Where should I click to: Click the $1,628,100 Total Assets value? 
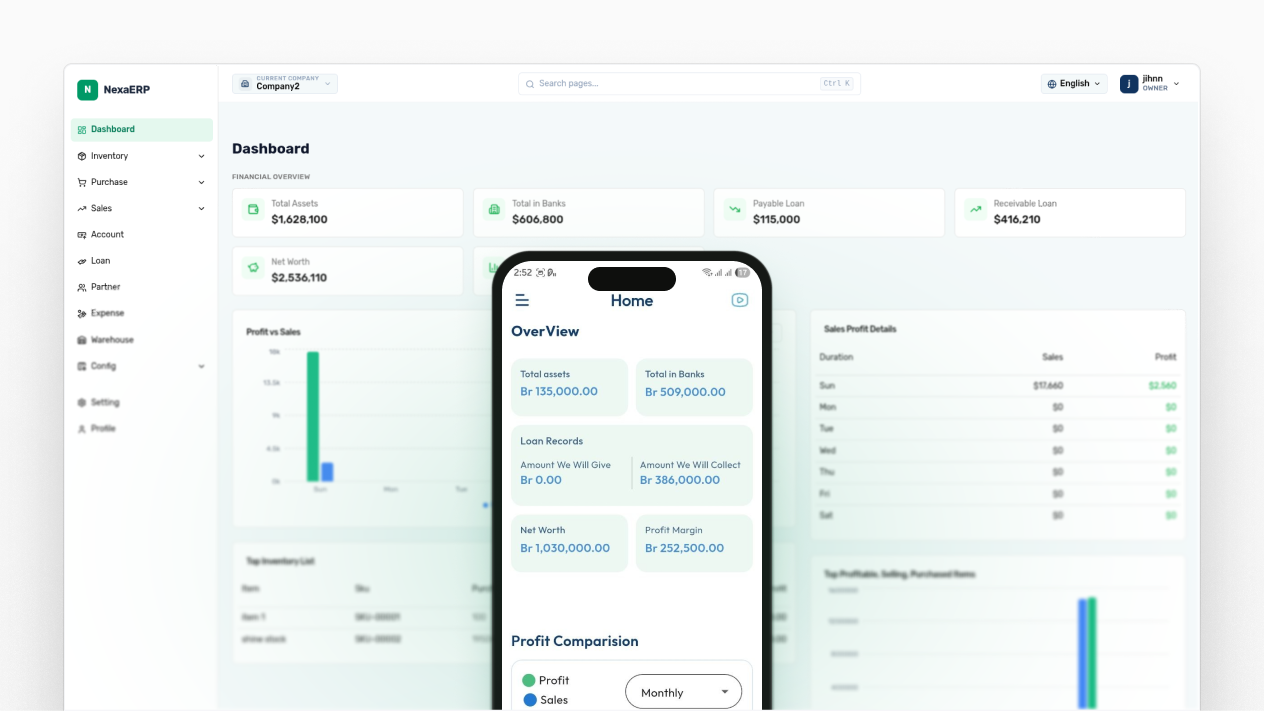coord(299,219)
